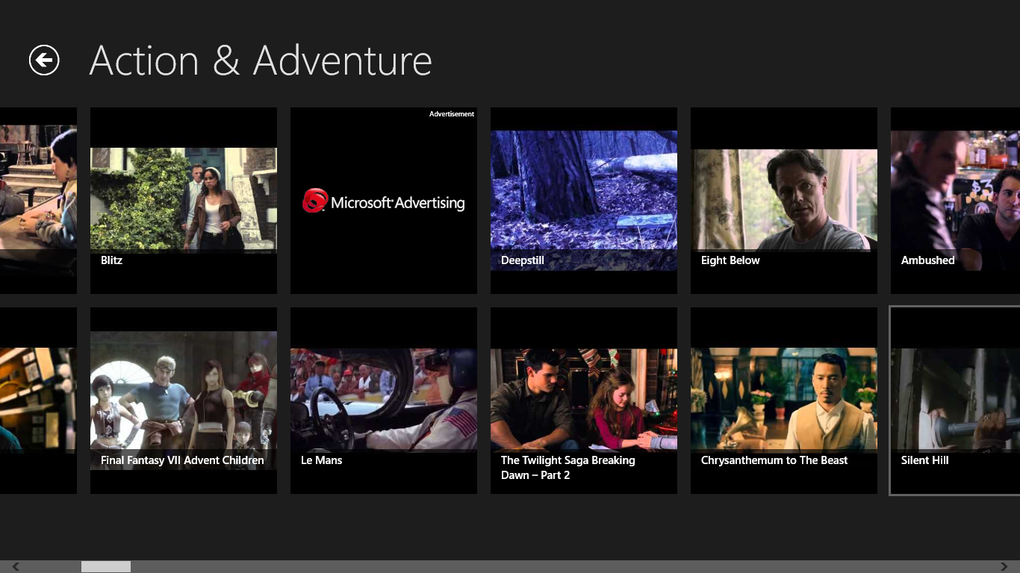Go back using the circled arrow button
Screen dimensions: 1020x573
(x=44, y=60)
